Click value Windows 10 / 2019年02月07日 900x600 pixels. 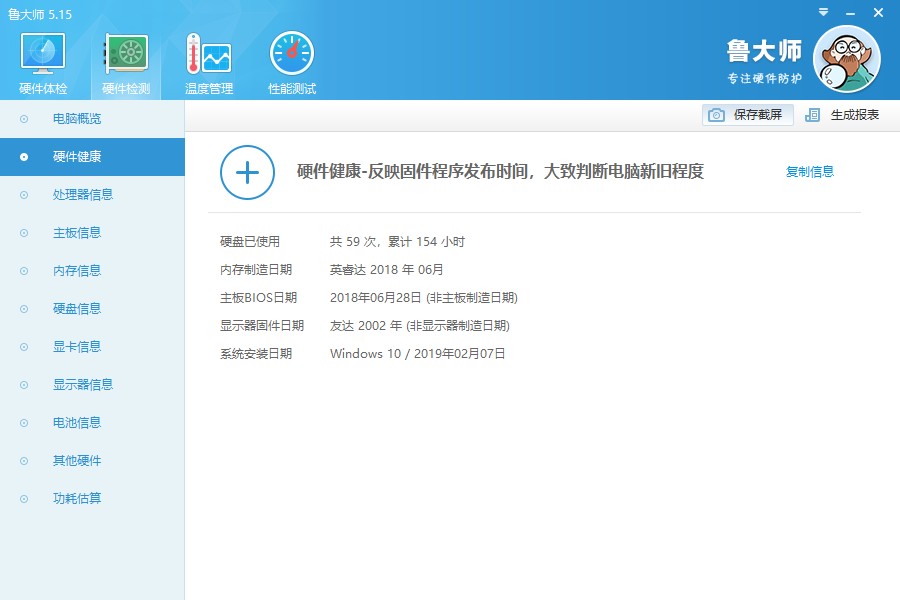417,354
